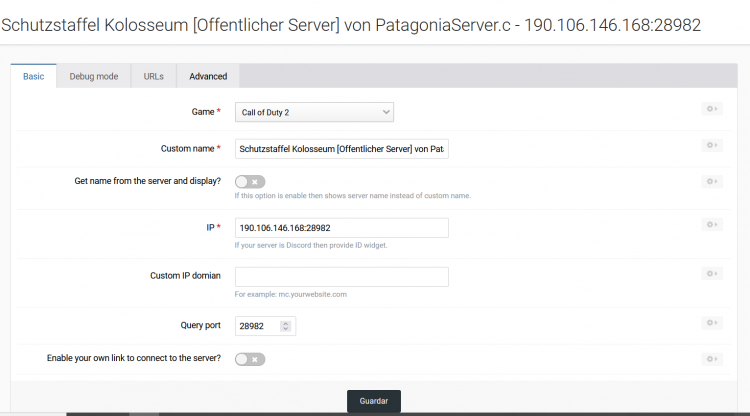Open gear options for Get name from server
The height and width of the screenshot is (416, 750).
(x=711, y=181)
